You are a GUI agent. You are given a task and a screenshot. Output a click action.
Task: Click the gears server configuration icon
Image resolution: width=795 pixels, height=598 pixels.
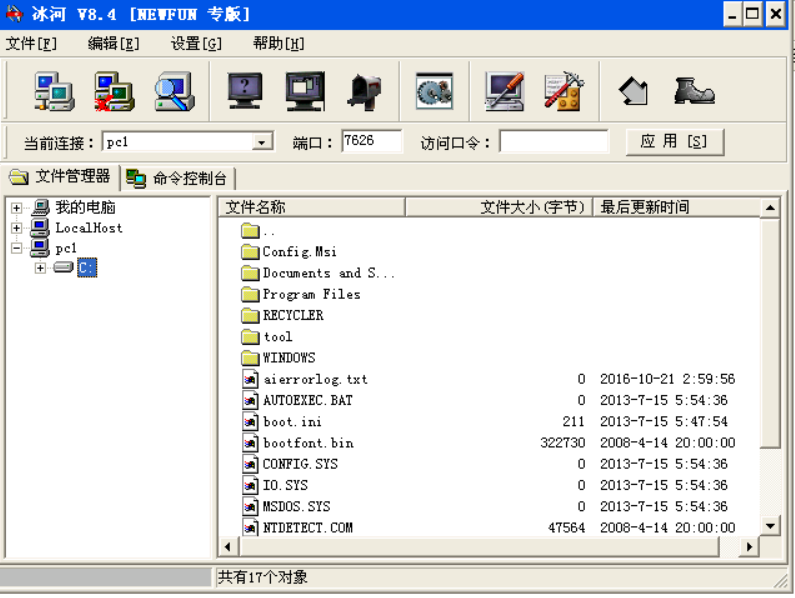[435, 91]
